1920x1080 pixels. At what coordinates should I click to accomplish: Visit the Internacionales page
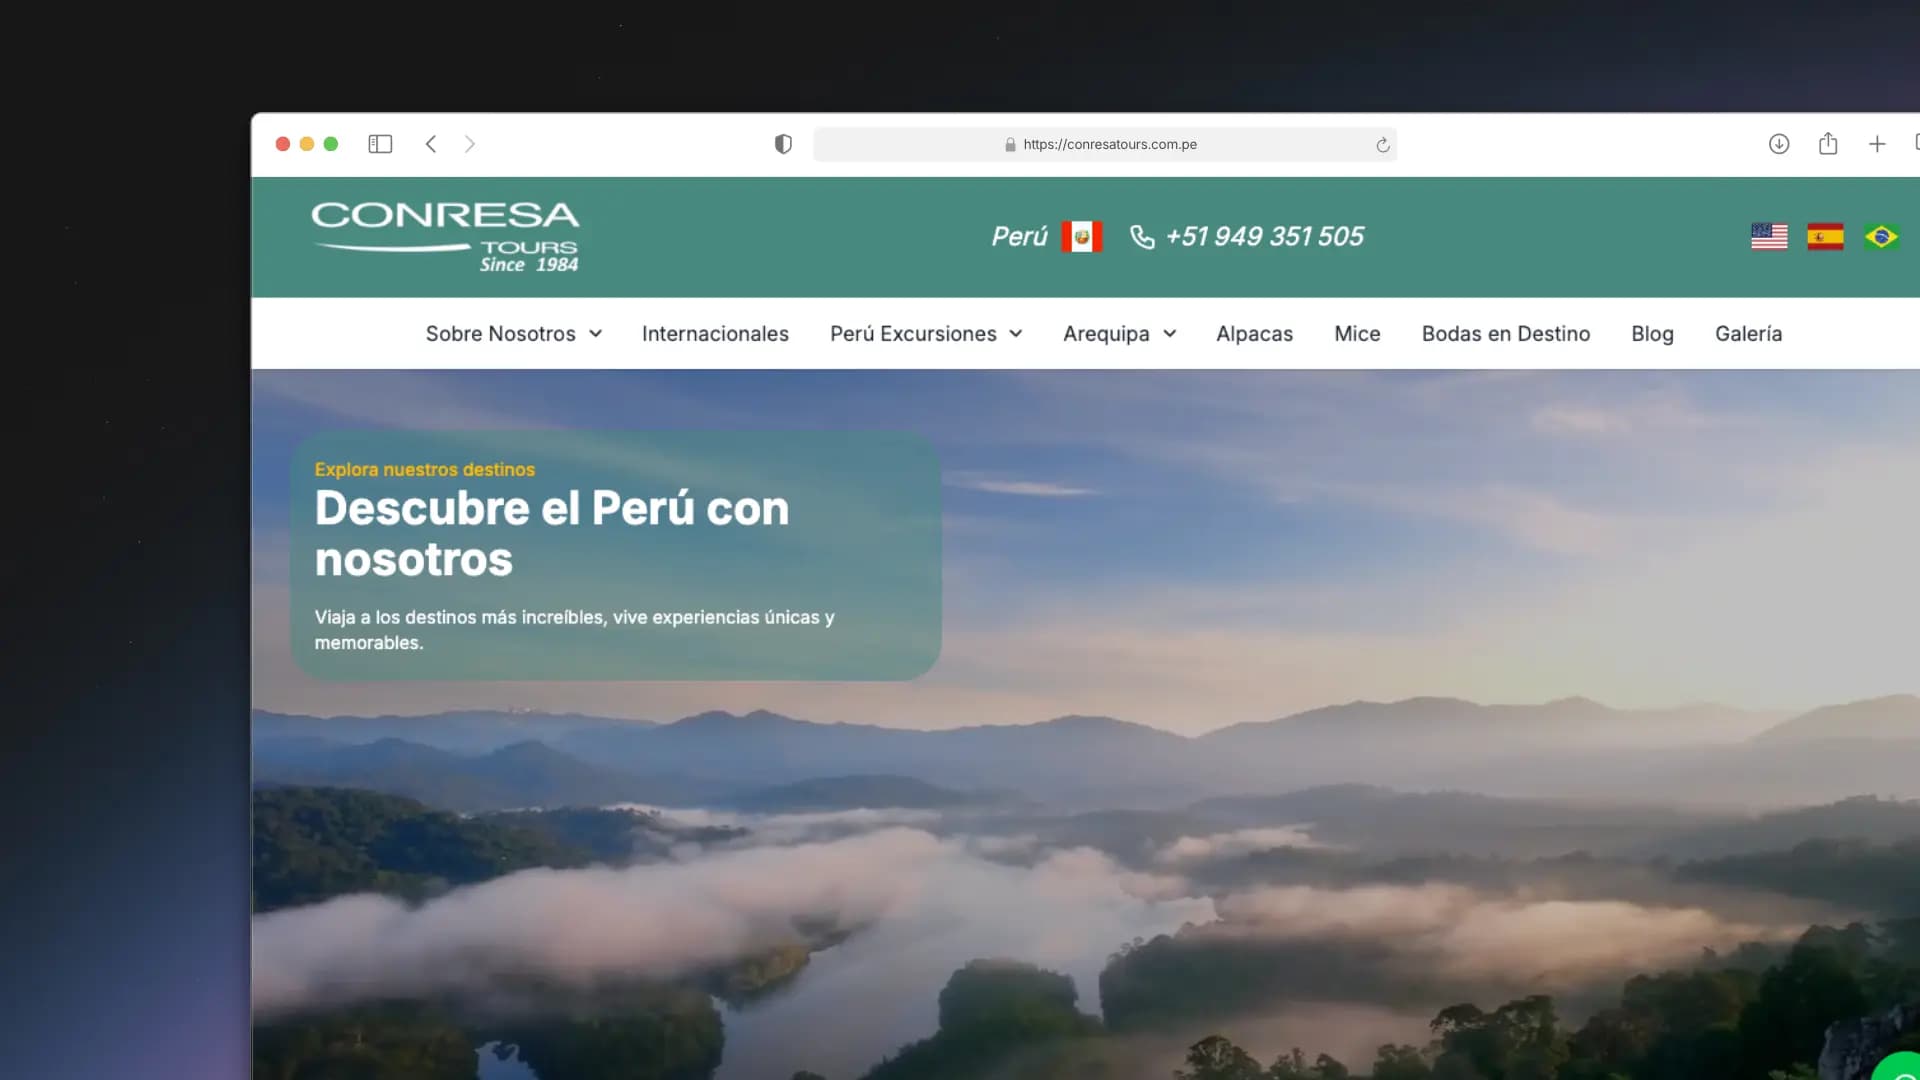715,334
